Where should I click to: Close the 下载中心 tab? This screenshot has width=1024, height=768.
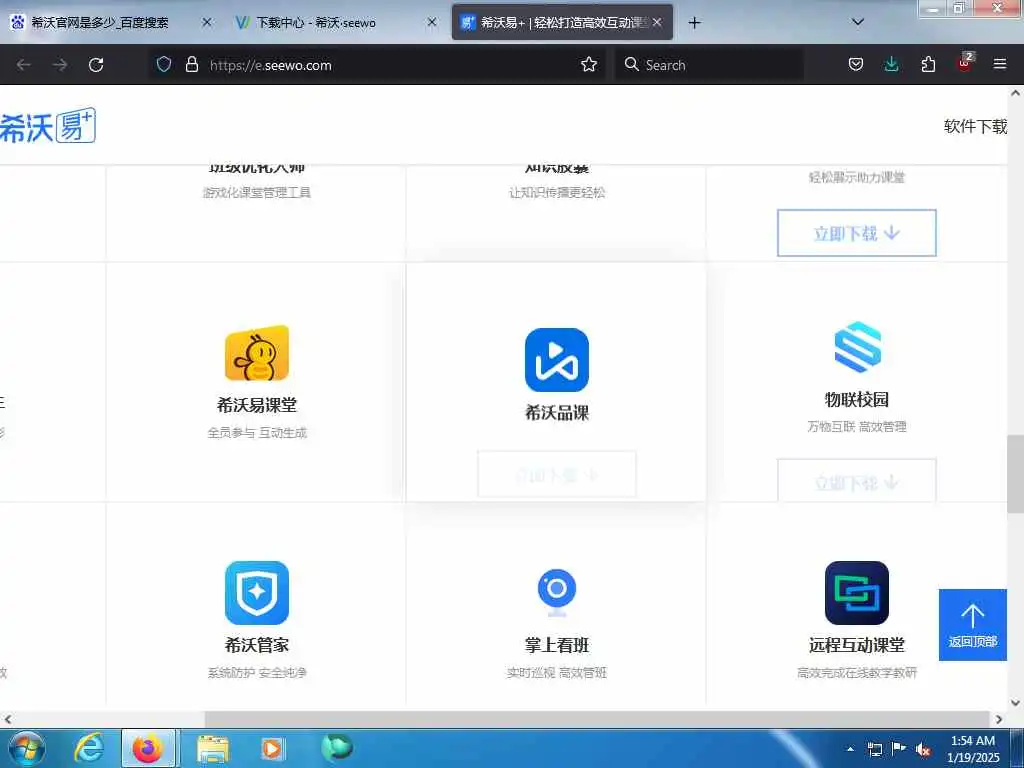432,23
